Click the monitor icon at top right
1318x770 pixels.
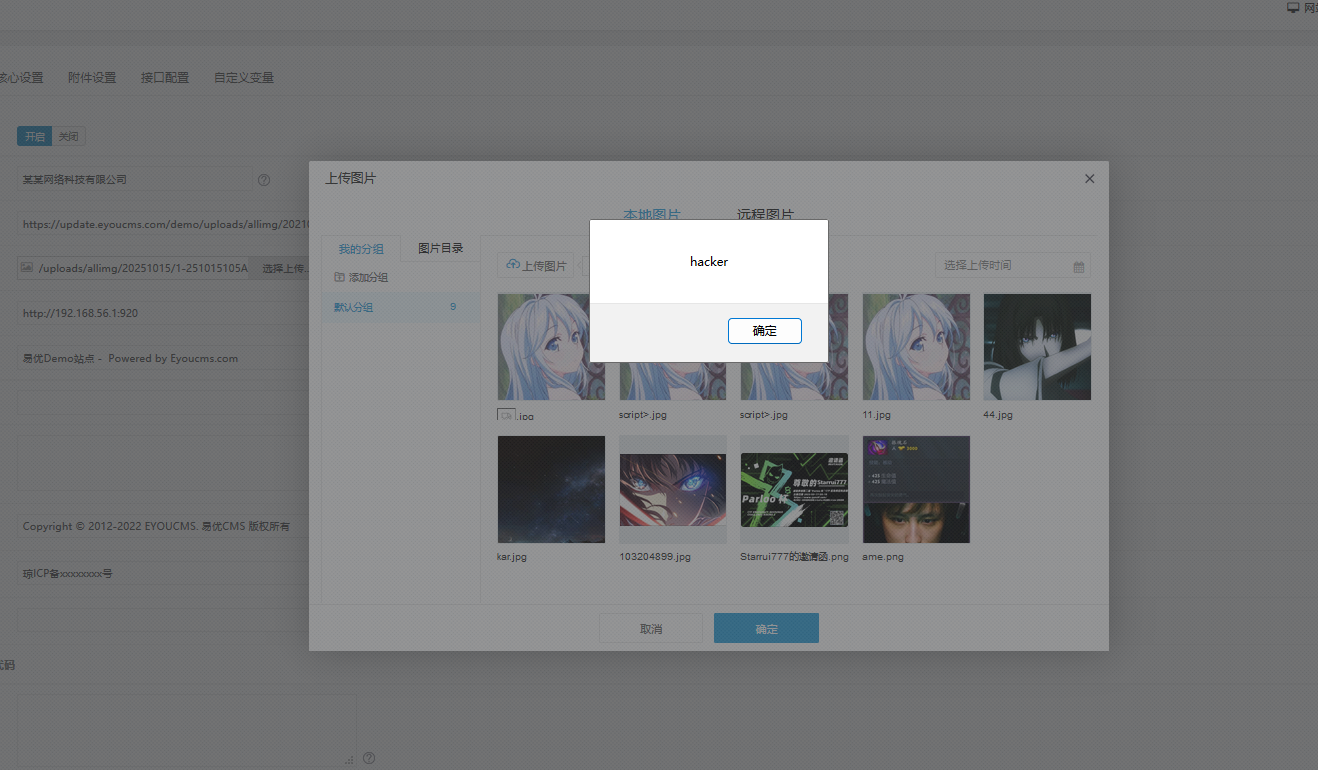click(1292, 7)
